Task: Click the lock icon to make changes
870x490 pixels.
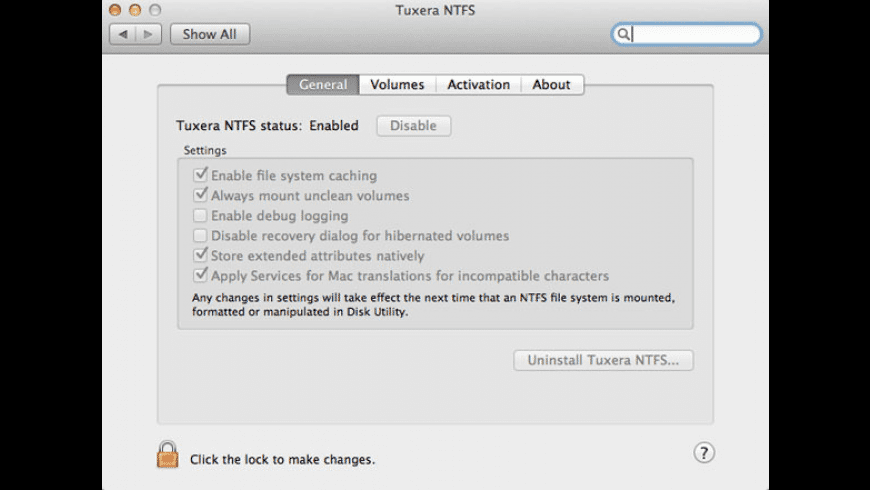Action: (168, 455)
